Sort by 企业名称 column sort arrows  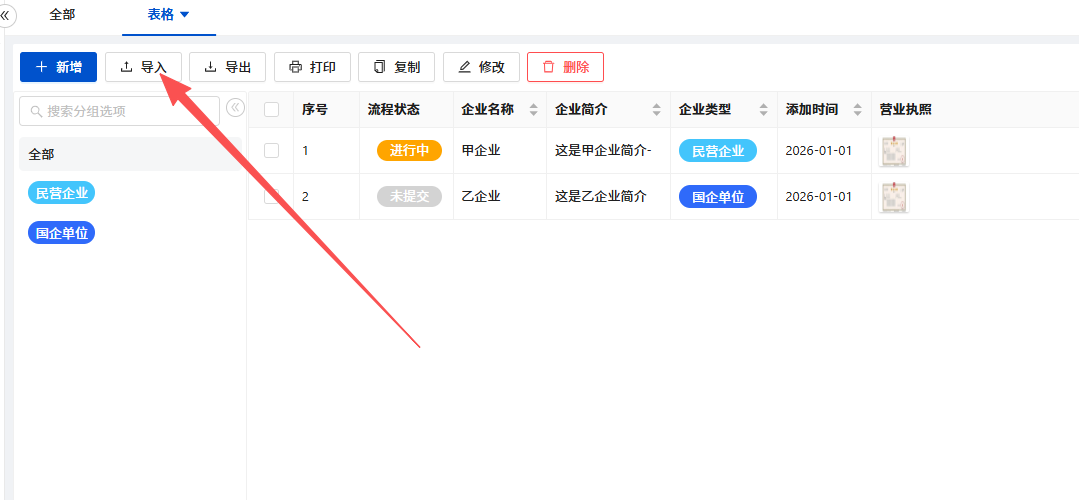tap(533, 109)
